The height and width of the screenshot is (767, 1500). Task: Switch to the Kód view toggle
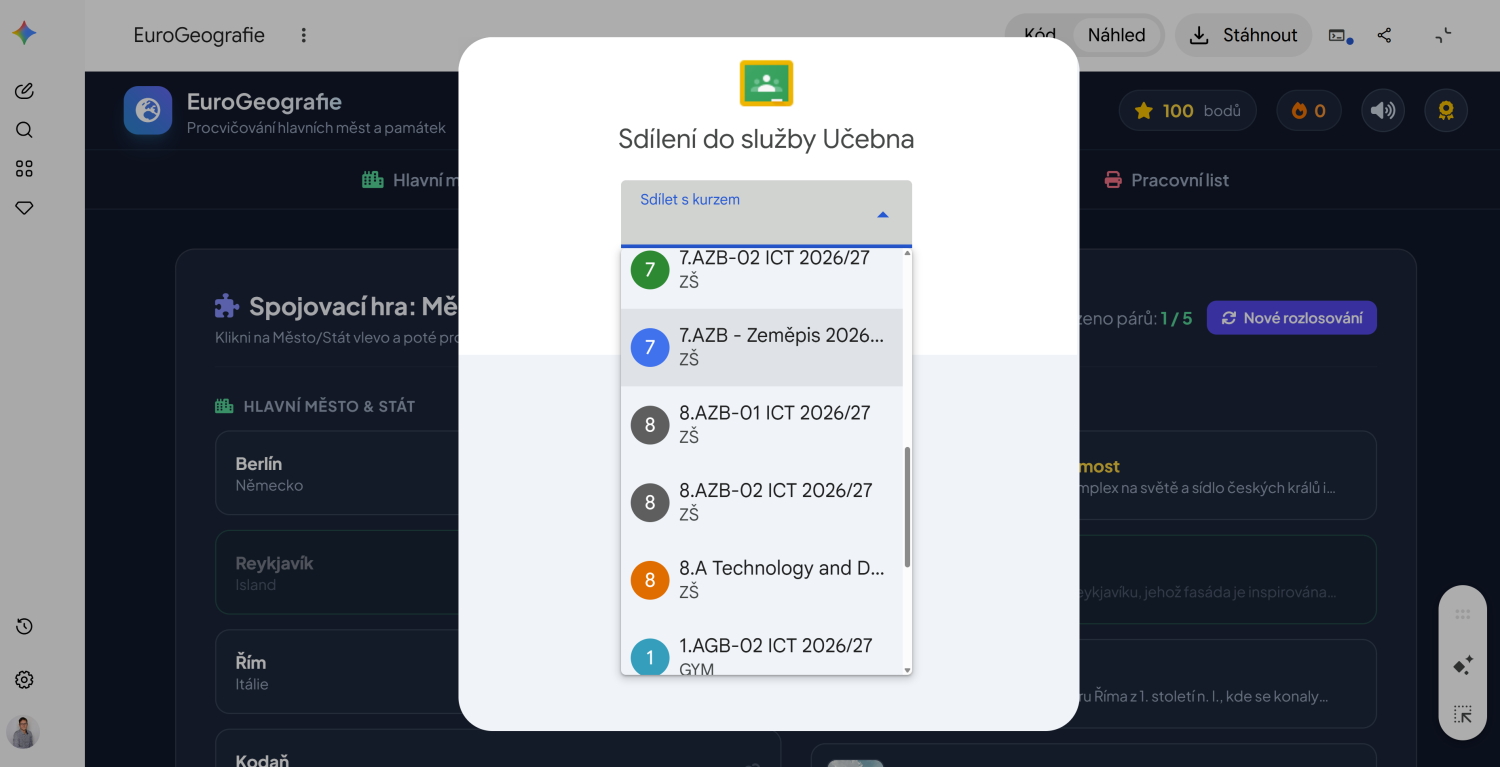click(1040, 35)
